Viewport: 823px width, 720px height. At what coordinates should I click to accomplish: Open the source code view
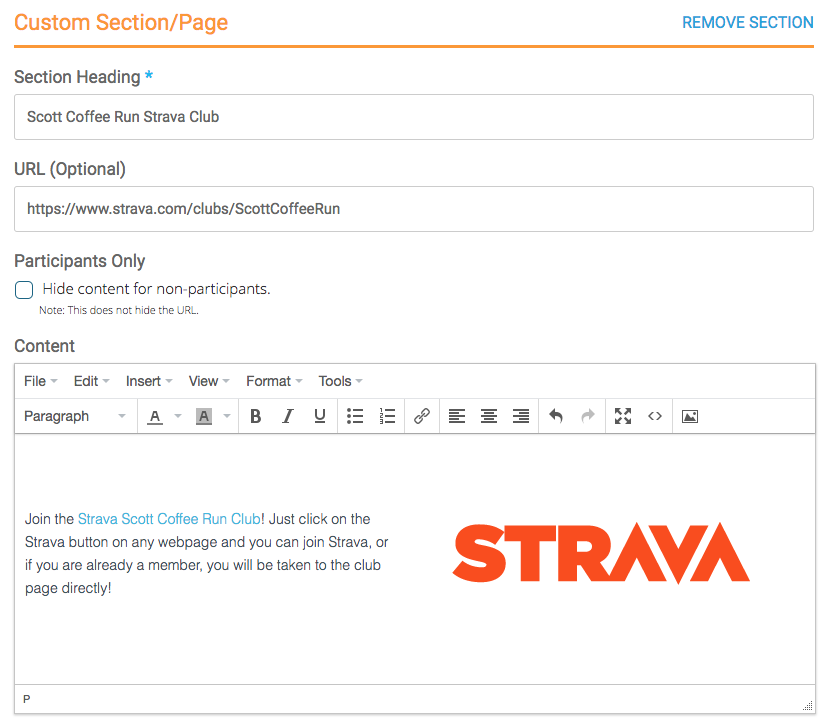click(655, 416)
